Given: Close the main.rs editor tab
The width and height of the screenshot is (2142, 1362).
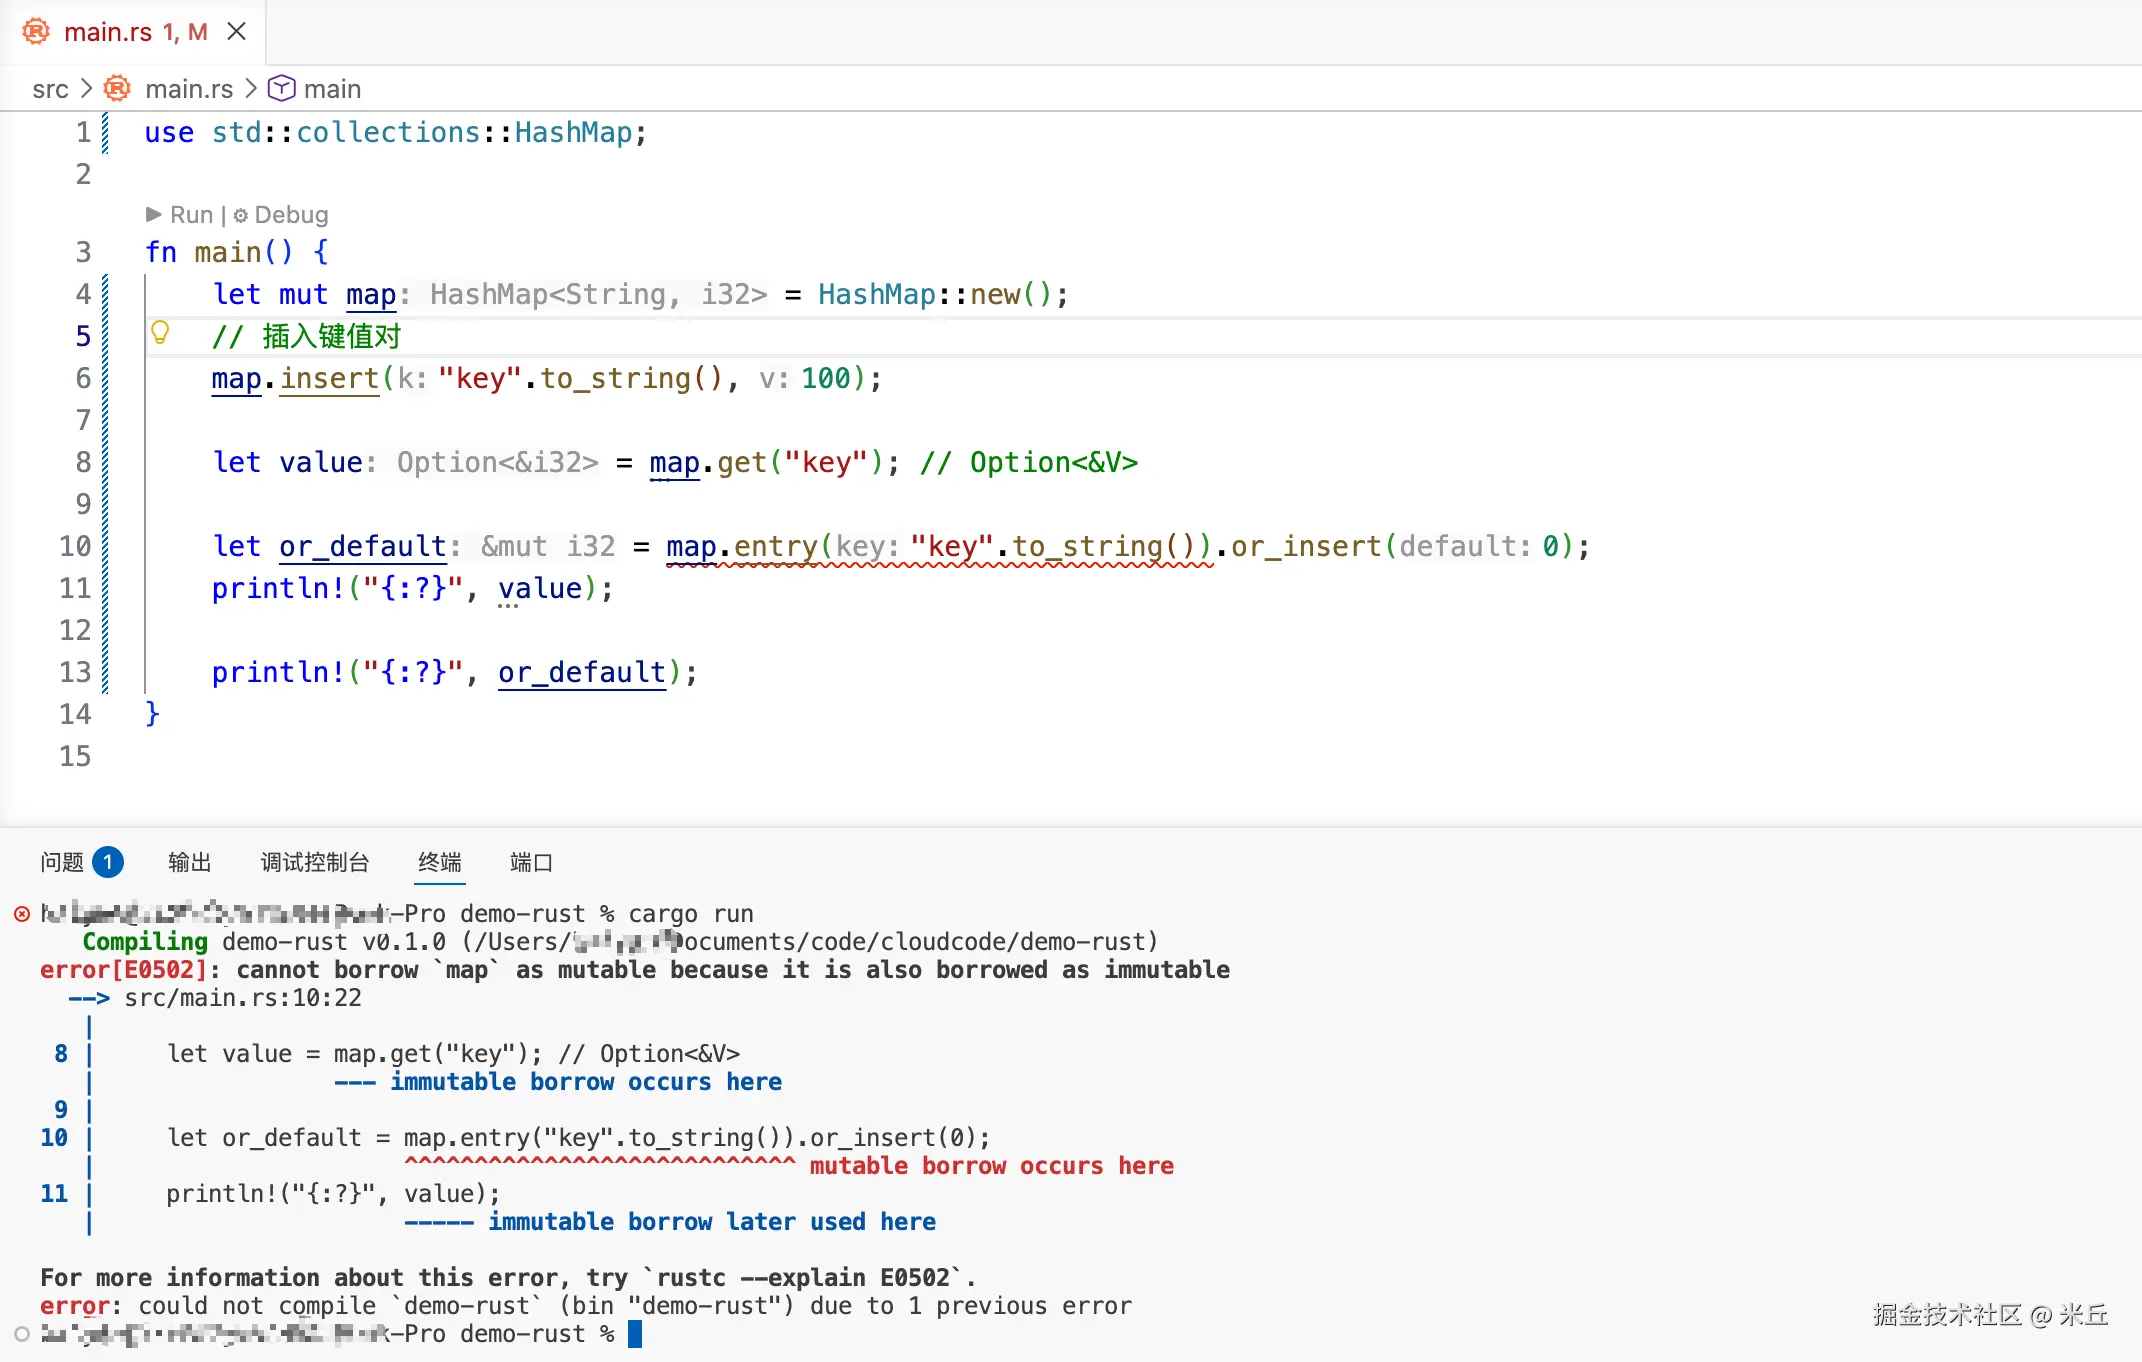Looking at the screenshot, I should (x=236, y=32).
